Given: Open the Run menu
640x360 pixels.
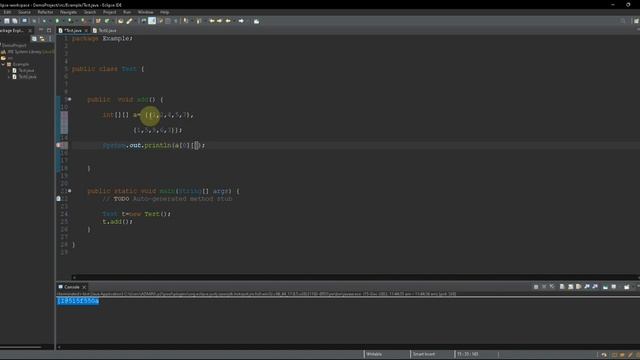Looking at the screenshot, I should pos(127,12).
